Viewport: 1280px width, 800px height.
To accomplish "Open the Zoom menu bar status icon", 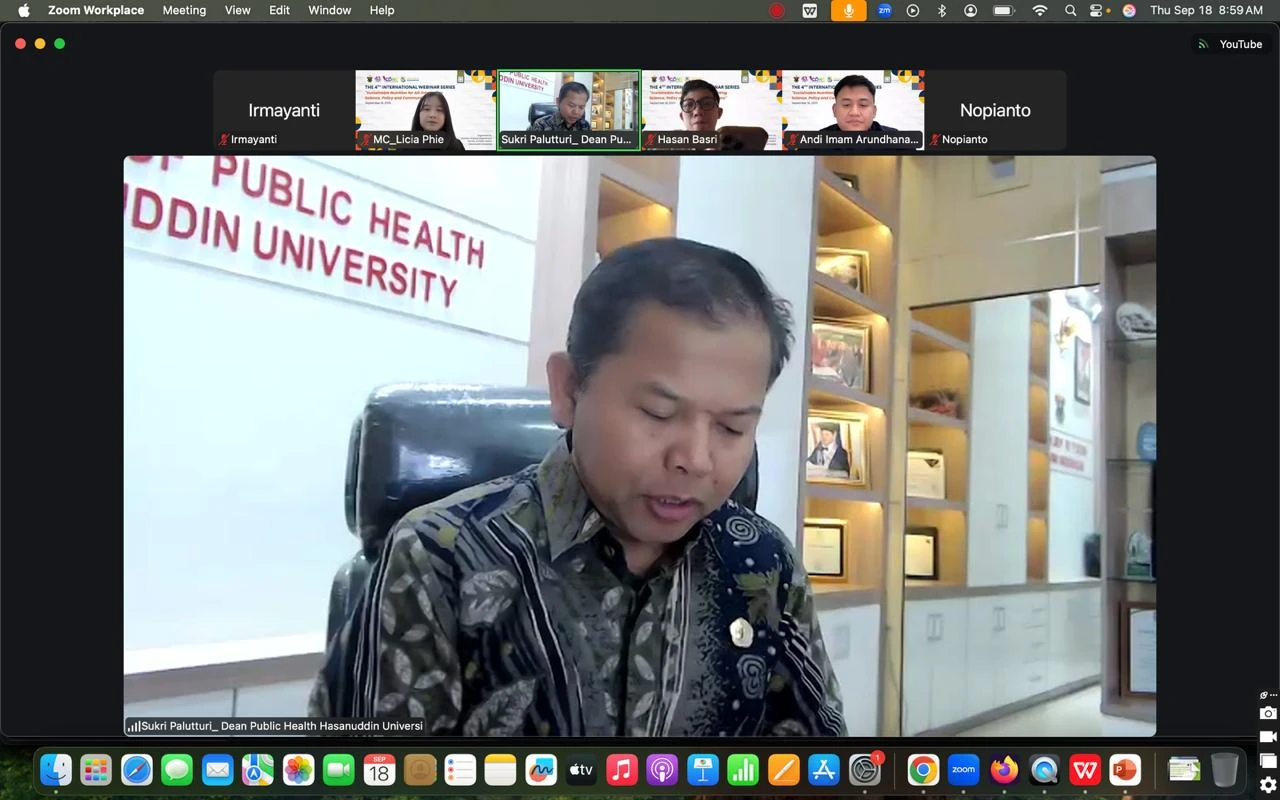I will pyautogui.click(x=884, y=10).
